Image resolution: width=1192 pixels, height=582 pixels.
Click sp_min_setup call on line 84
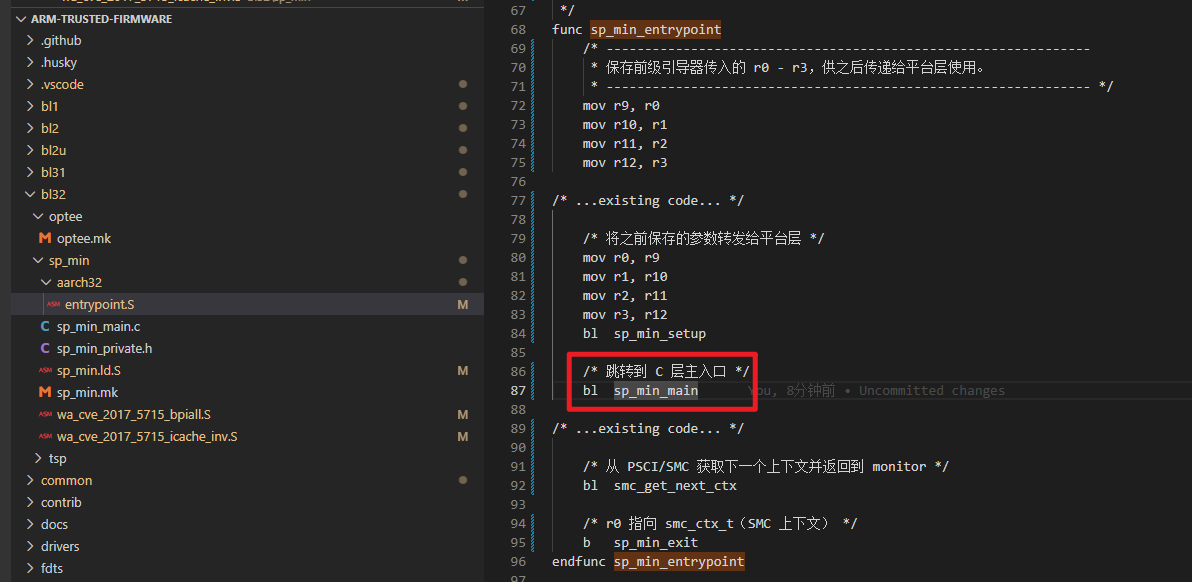(x=660, y=334)
